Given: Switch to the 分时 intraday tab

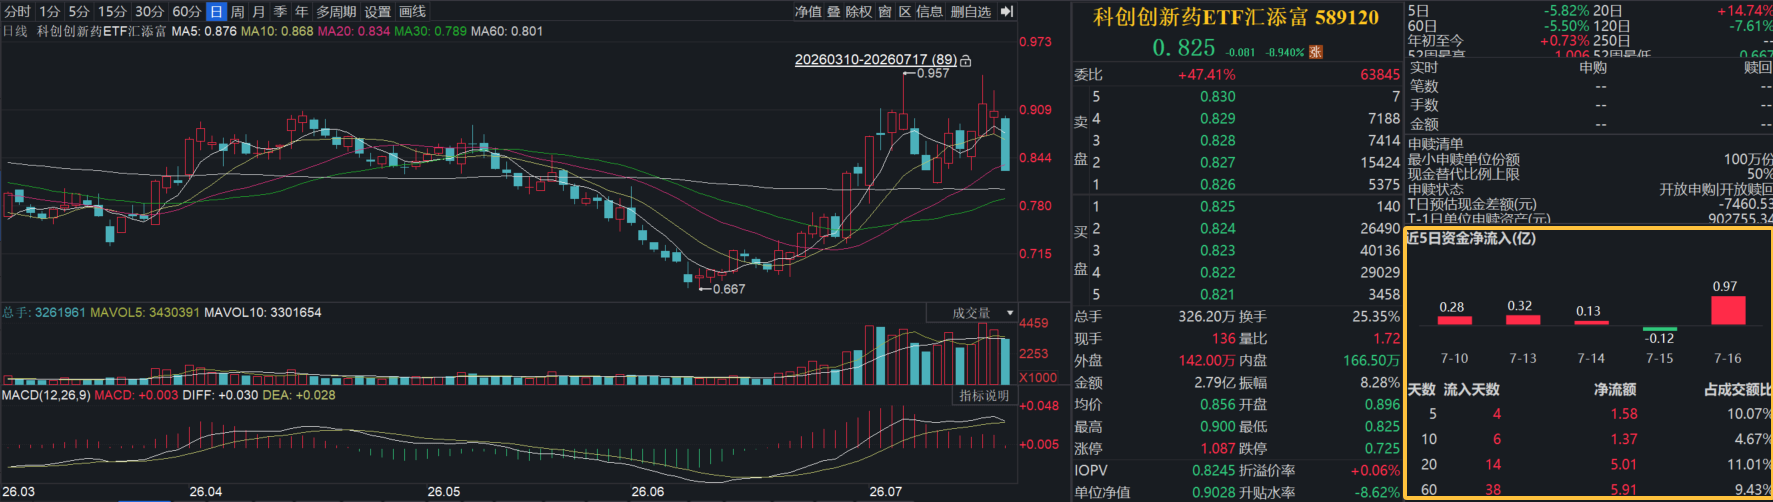Looking at the screenshot, I should pyautogui.click(x=17, y=11).
